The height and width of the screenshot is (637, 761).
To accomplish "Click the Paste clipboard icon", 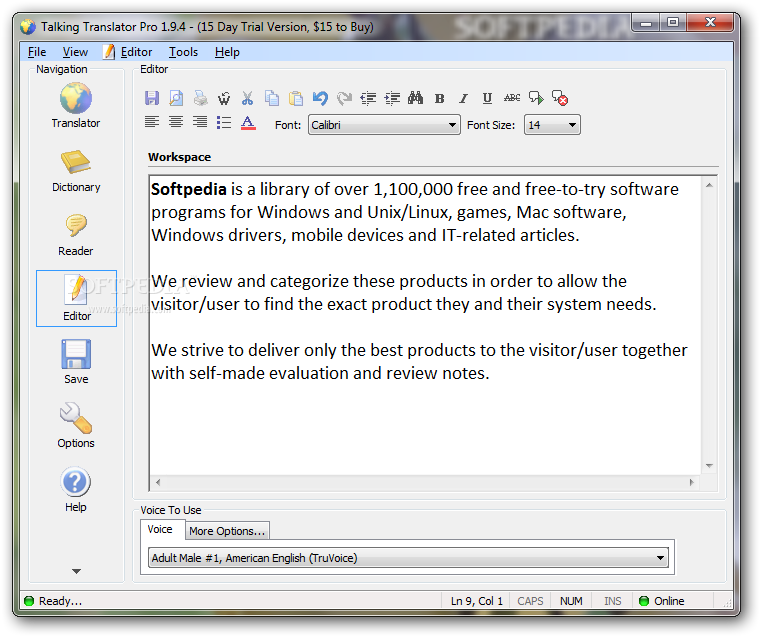I will point(296,98).
